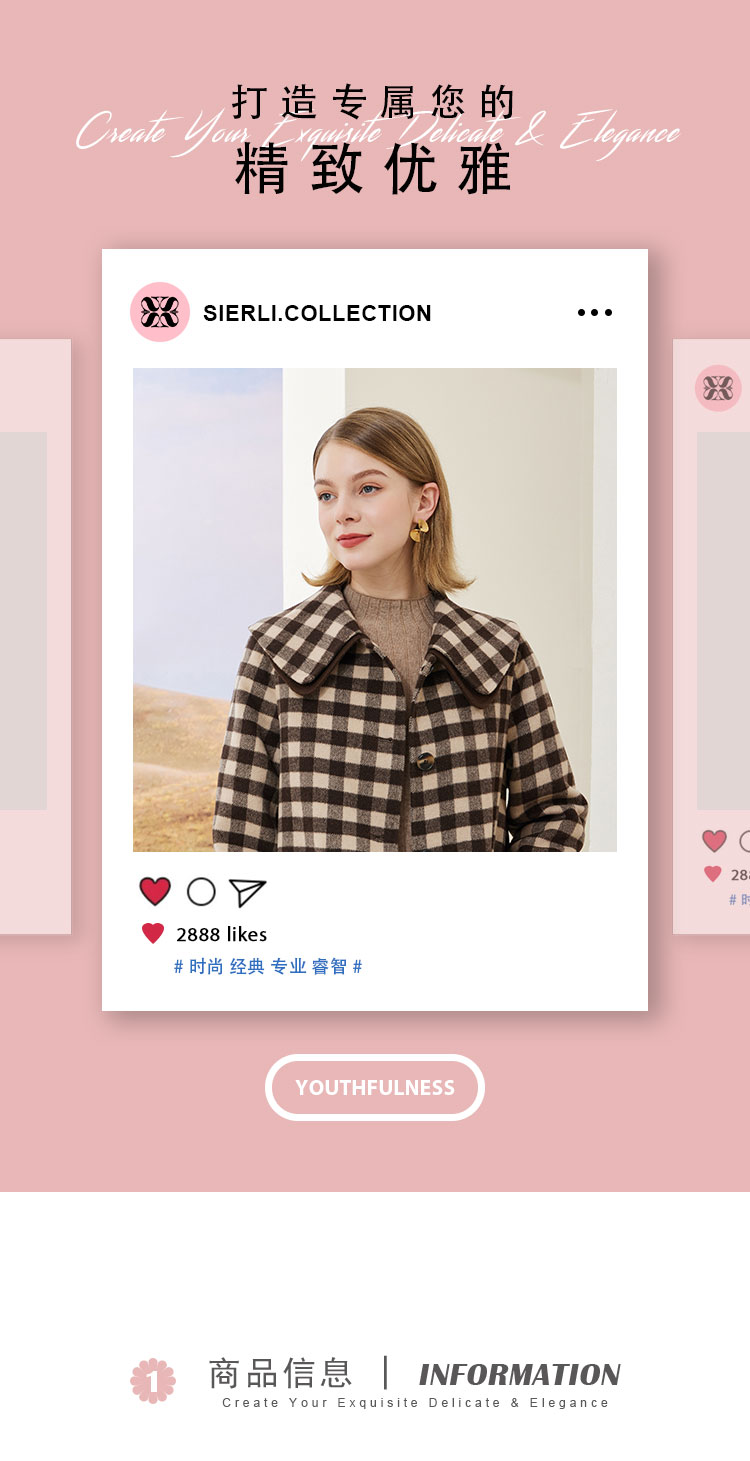This screenshot has width=750, height=1461.
Task: Click the YOUTHFULNESS rounded button
Action: pos(375,1087)
